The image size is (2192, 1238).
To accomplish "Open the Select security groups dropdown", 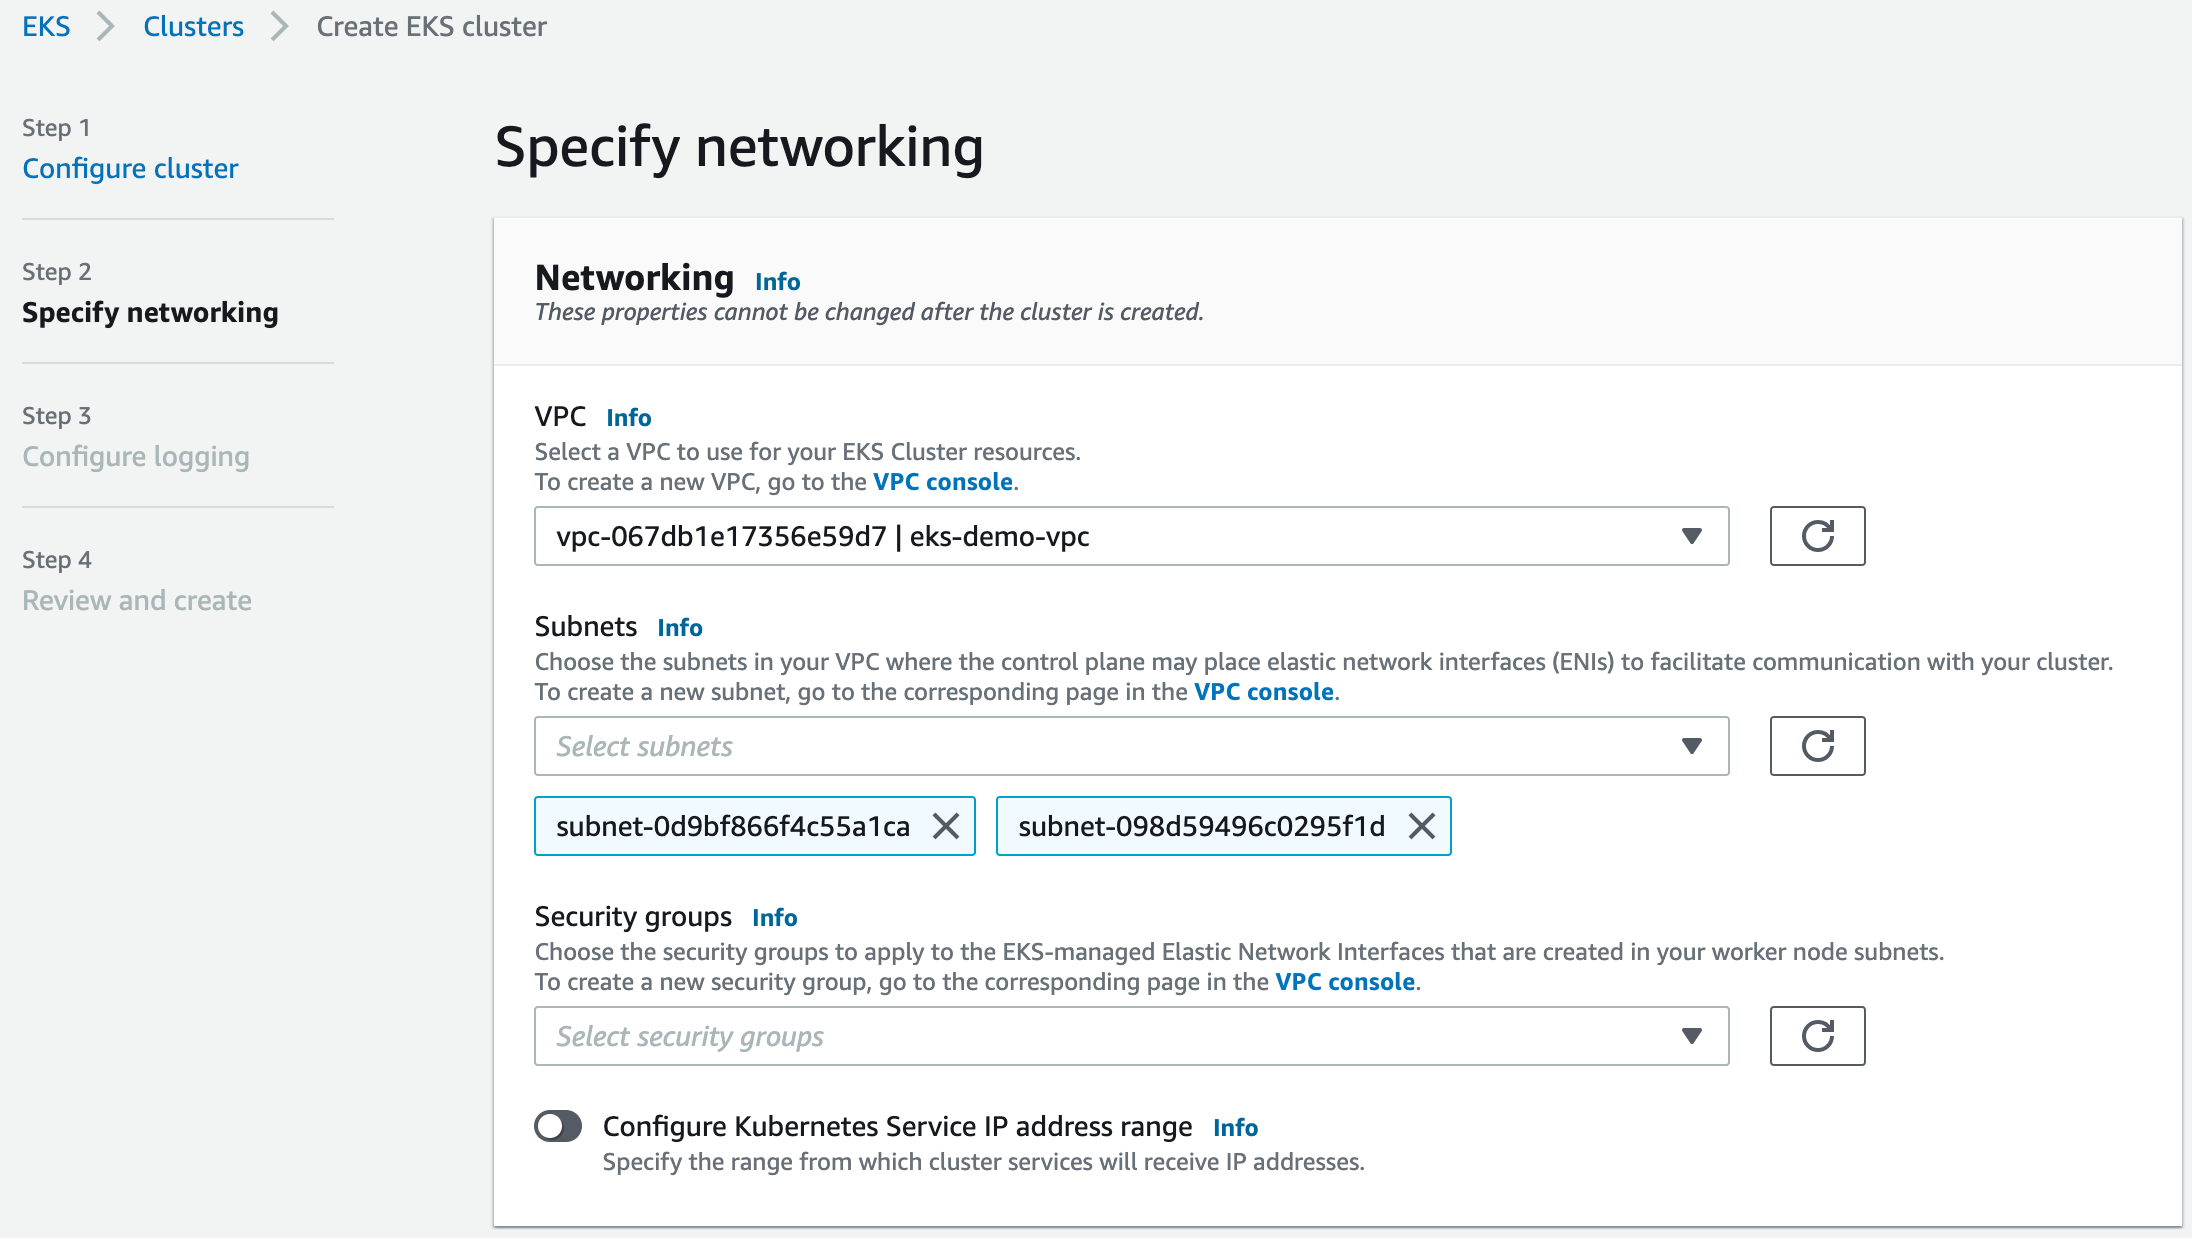I will click(1690, 1036).
